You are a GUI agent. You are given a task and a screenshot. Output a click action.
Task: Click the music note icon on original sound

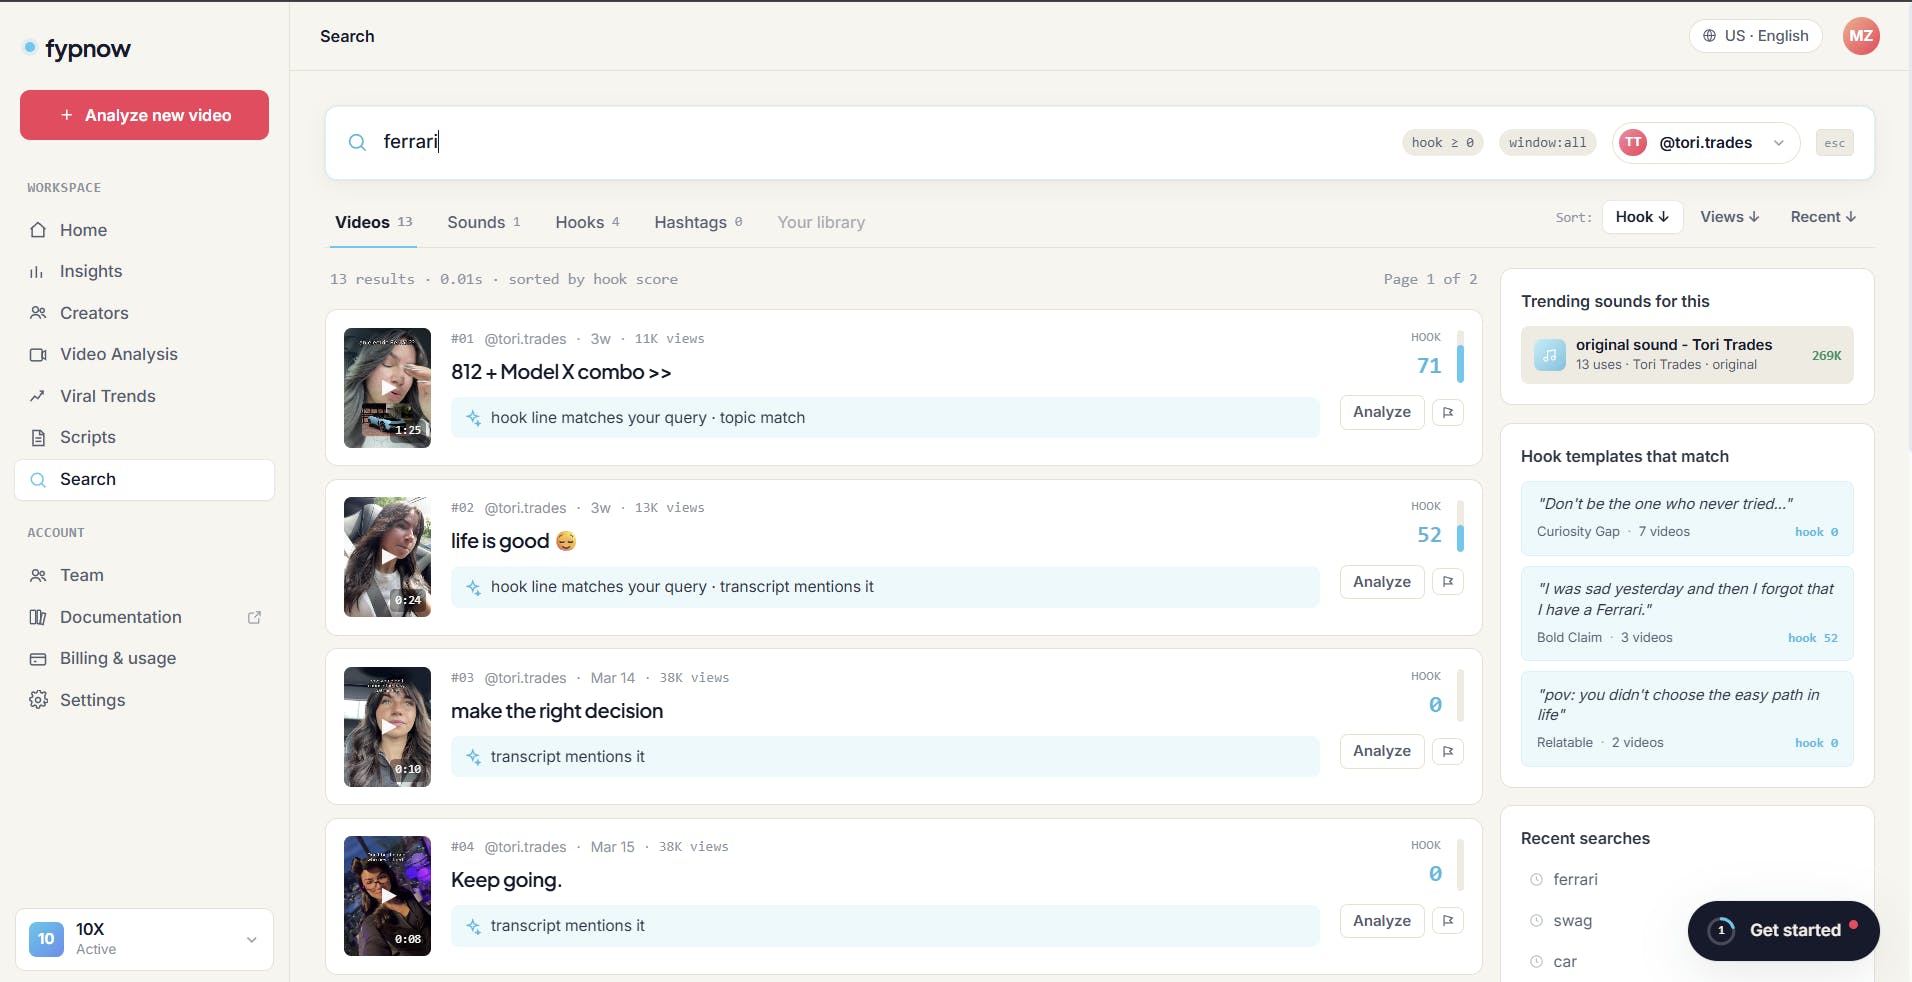click(x=1550, y=355)
